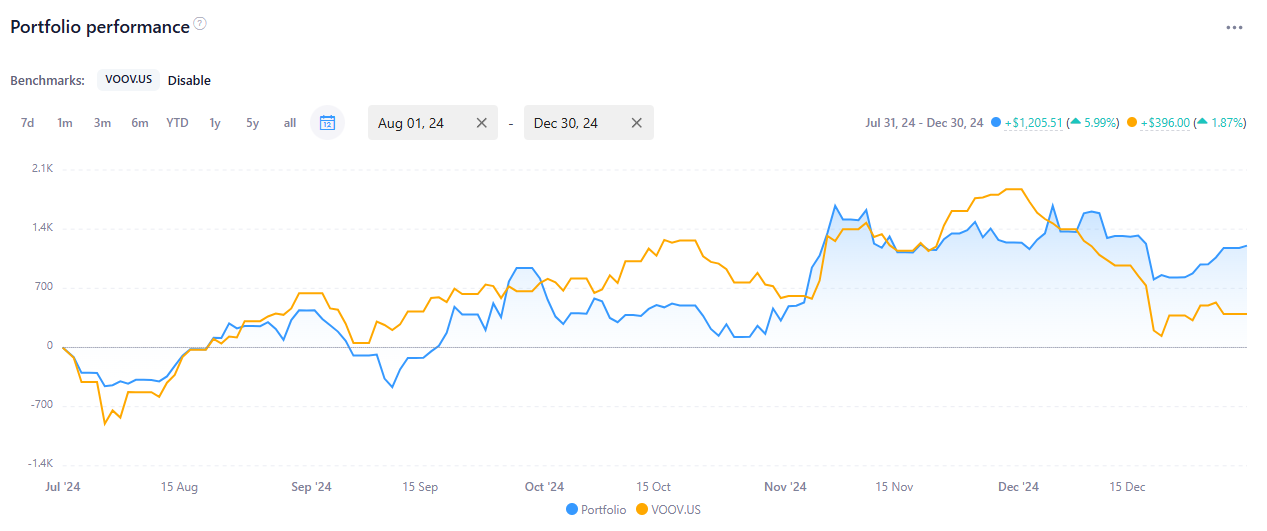Click the Jul 31, 24 - Dec 30, 24 period text
Image resolution: width=1267 pixels, height=531 pixels.
(924, 123)
